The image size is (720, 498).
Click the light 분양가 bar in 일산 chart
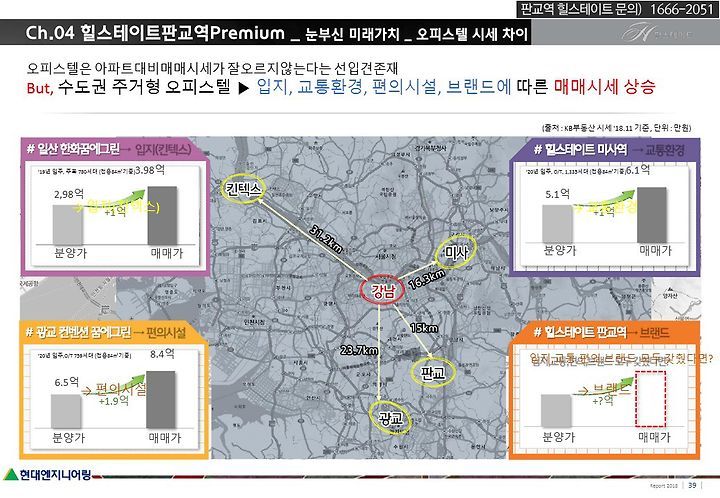coord(68,225)
